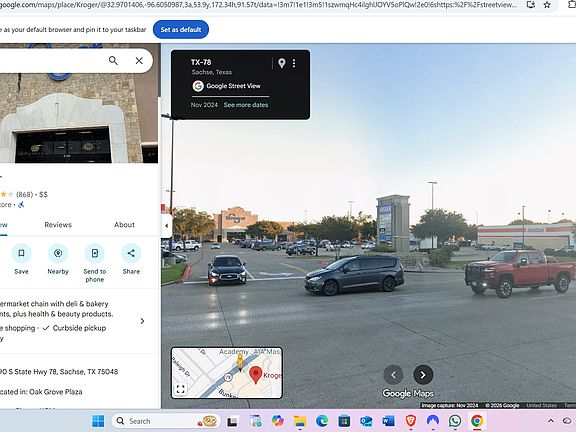Screen dimensions: 576x432
Task: Open the three-dot menu in Street View card
Action: 294,63
